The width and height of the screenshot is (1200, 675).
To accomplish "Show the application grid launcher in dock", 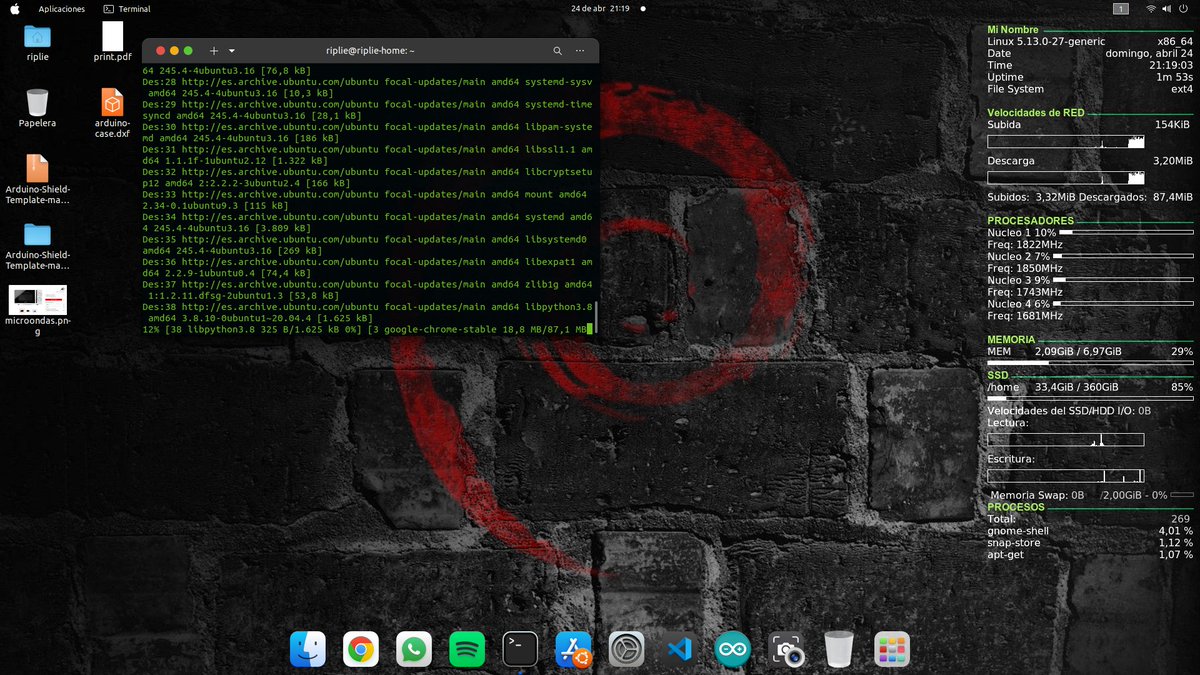I will 892,650.
